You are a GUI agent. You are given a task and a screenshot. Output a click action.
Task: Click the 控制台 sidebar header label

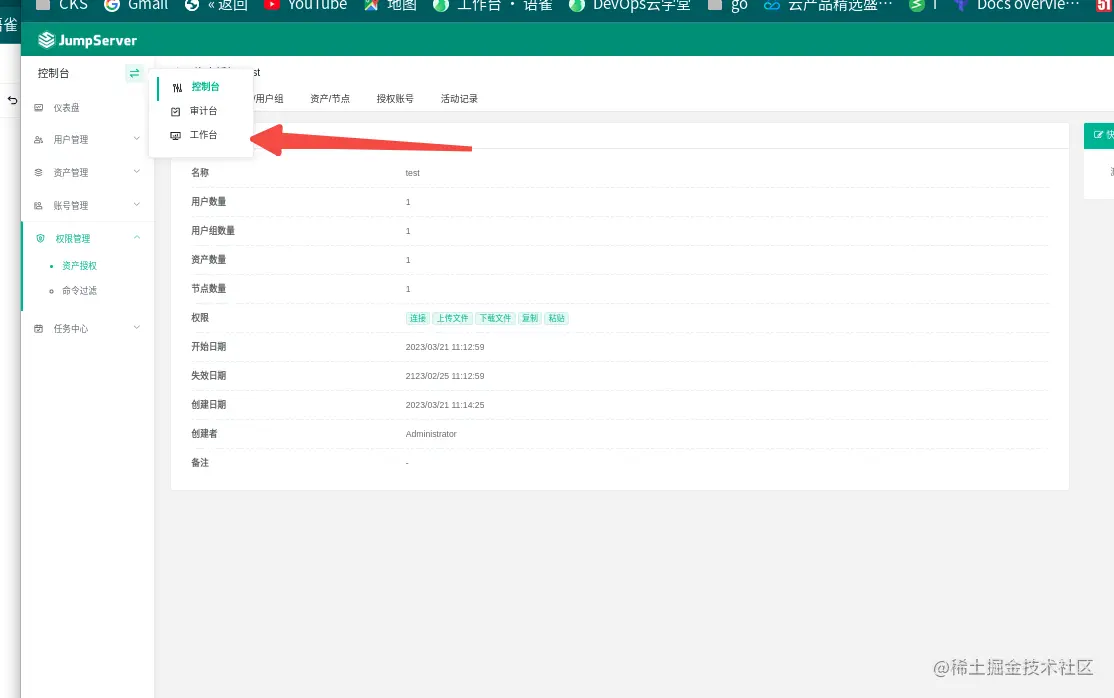click(53, 73)
